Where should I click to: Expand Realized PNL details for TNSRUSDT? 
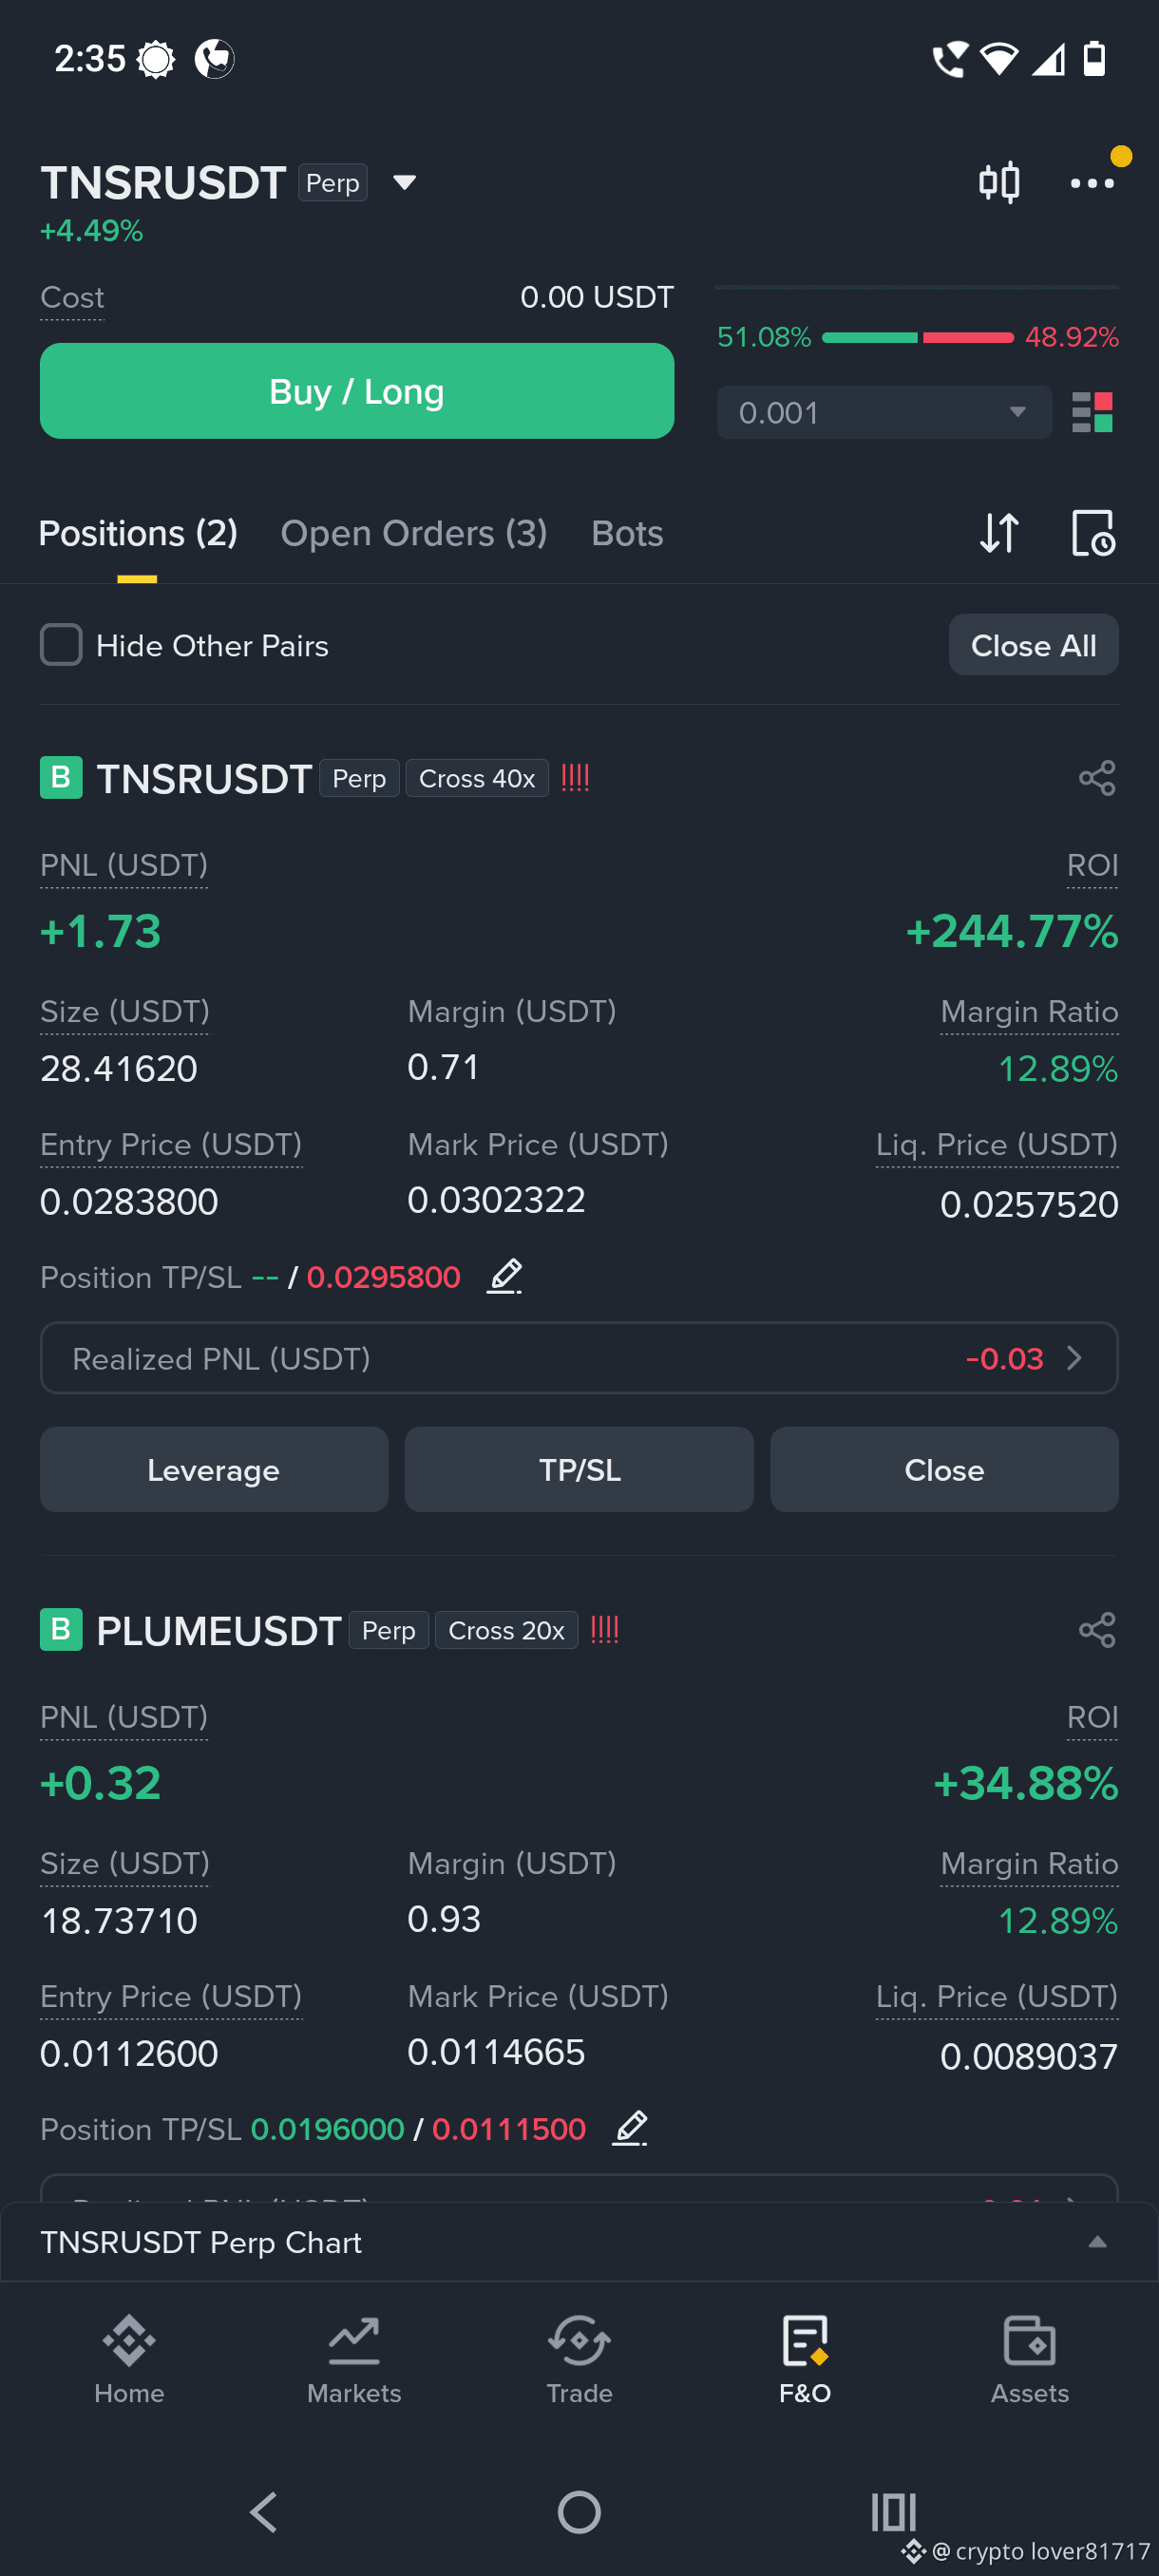tap(579, 1358)
